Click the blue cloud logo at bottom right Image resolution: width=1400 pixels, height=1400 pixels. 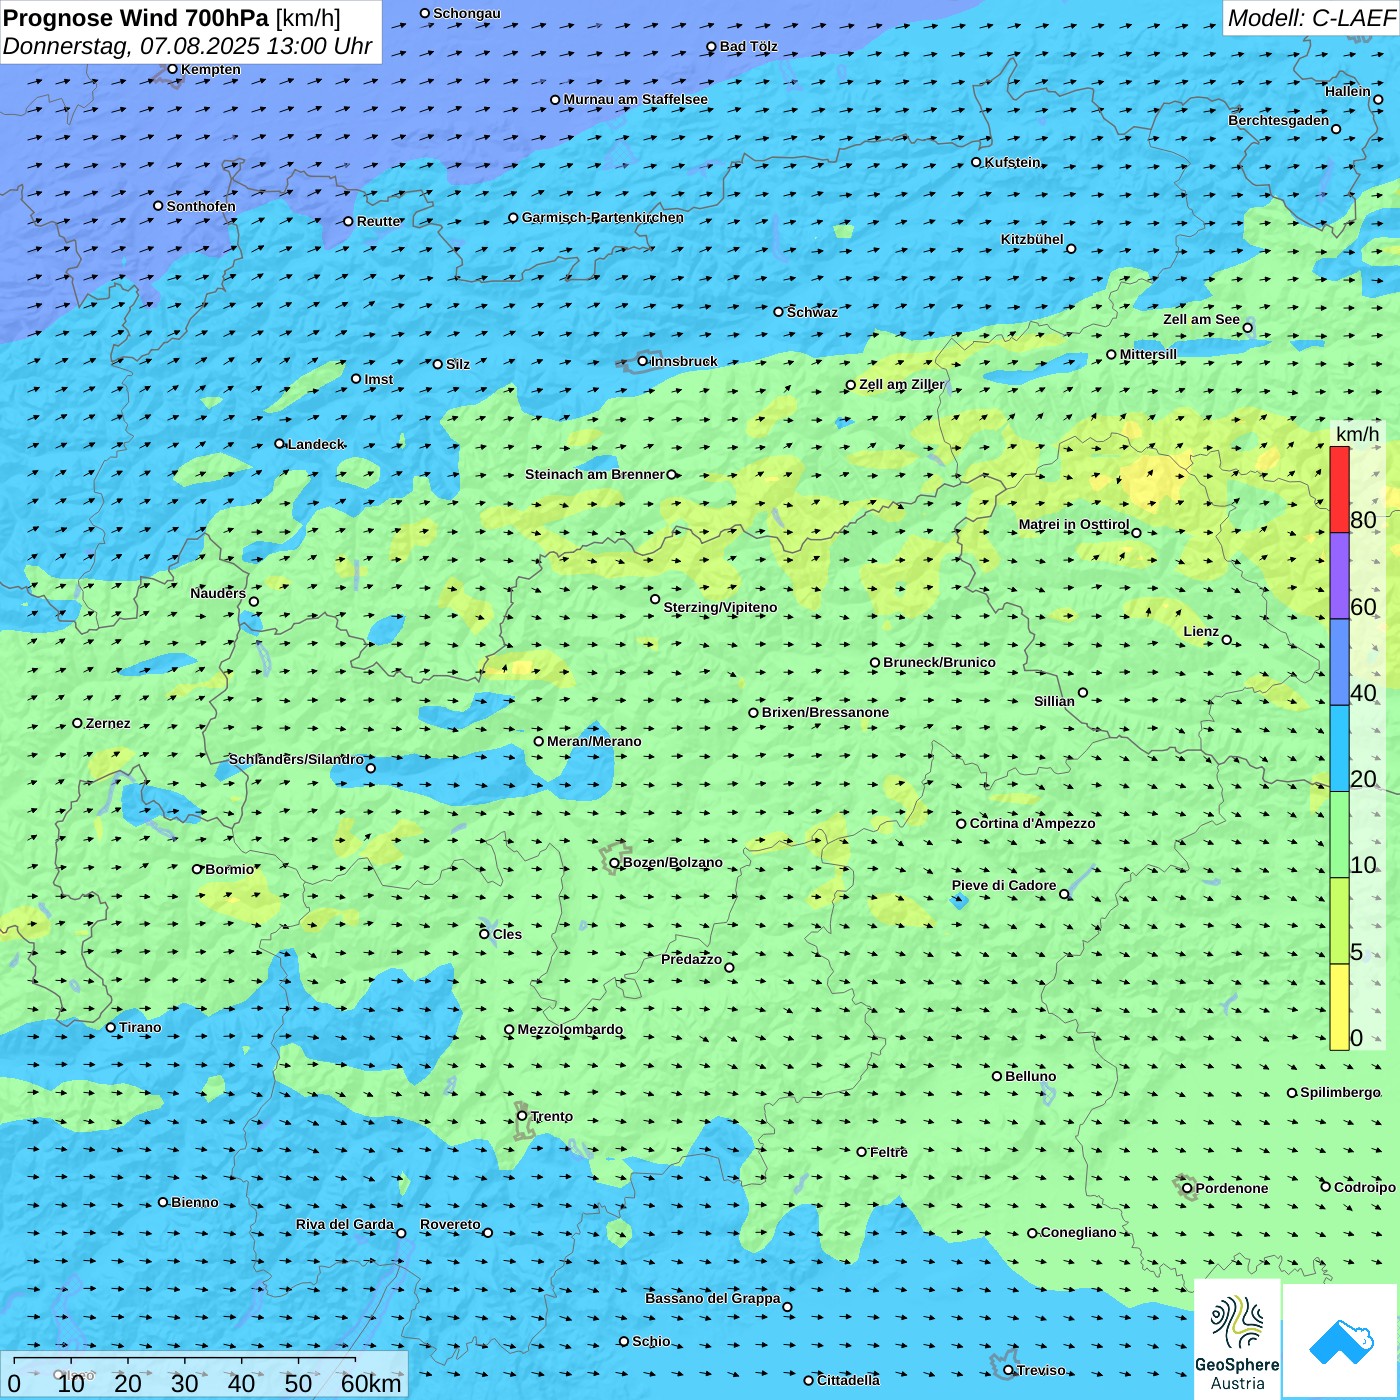(x=1340, y=1340)
